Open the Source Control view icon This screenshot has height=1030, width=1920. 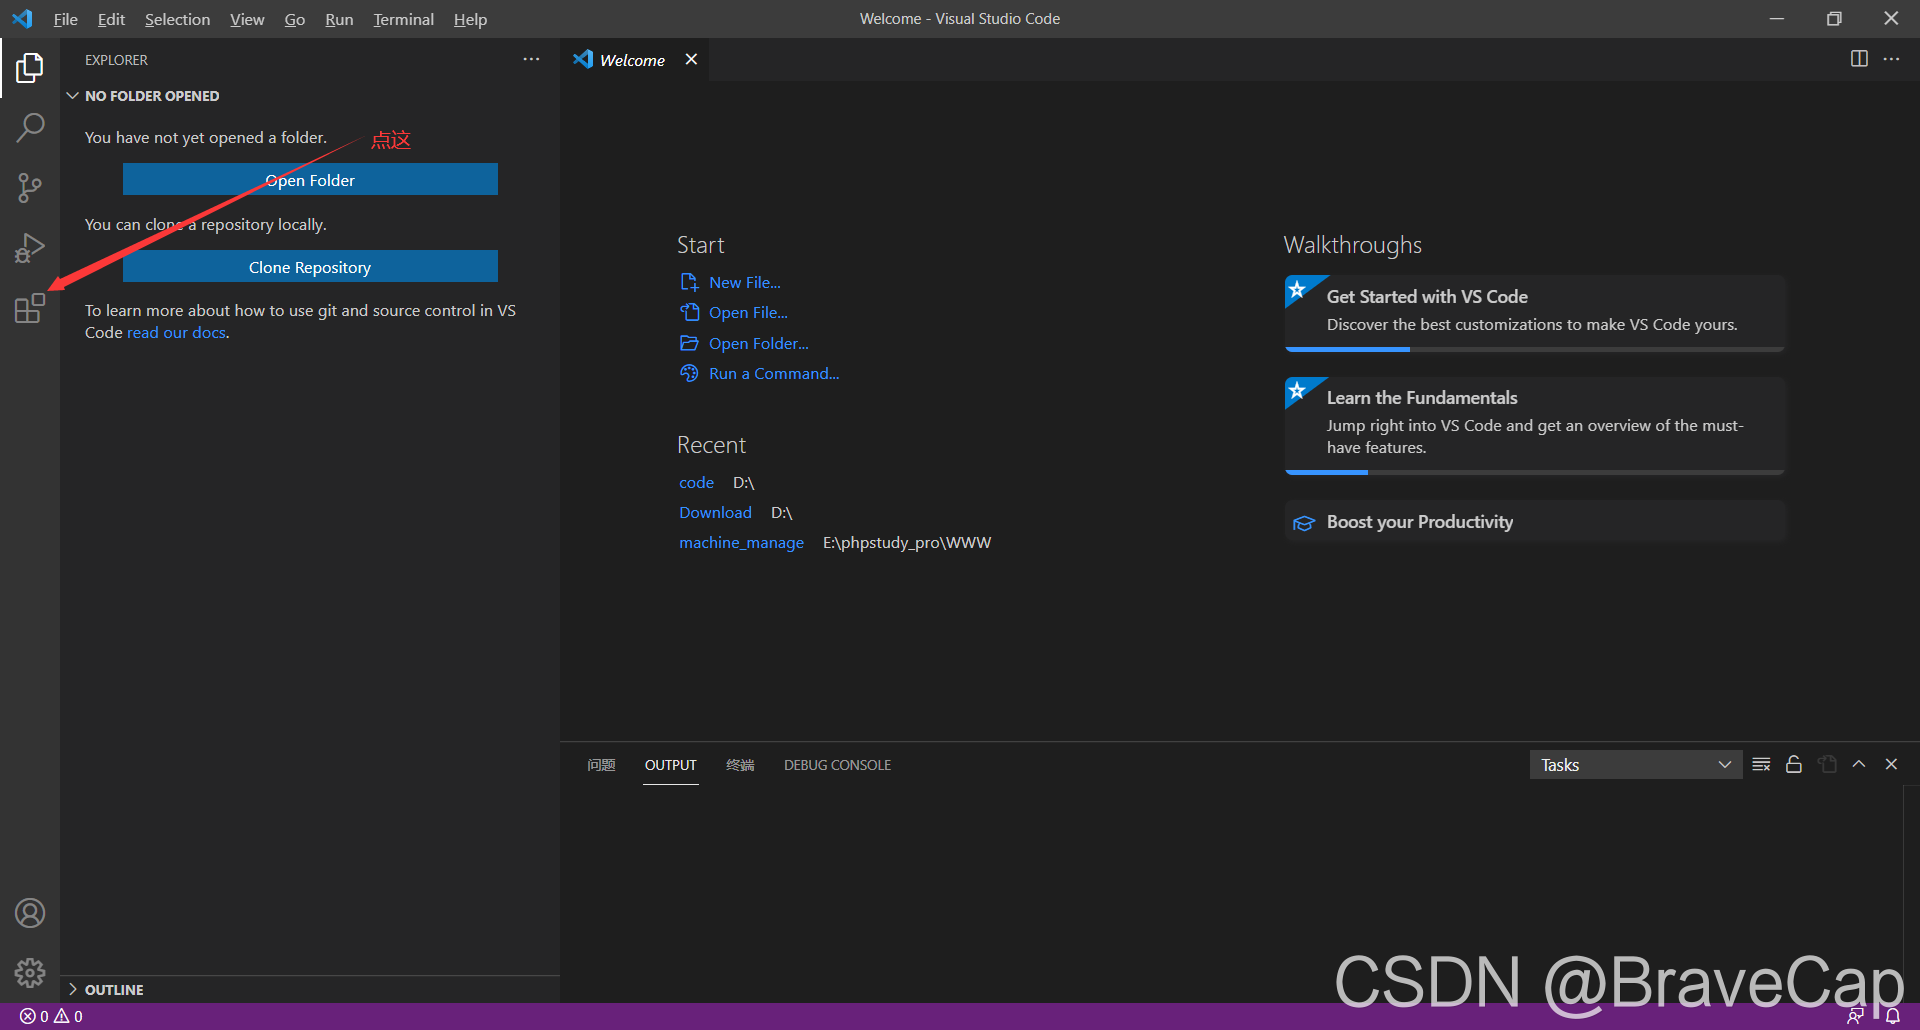pyautogui.click(x=30, y=188)
